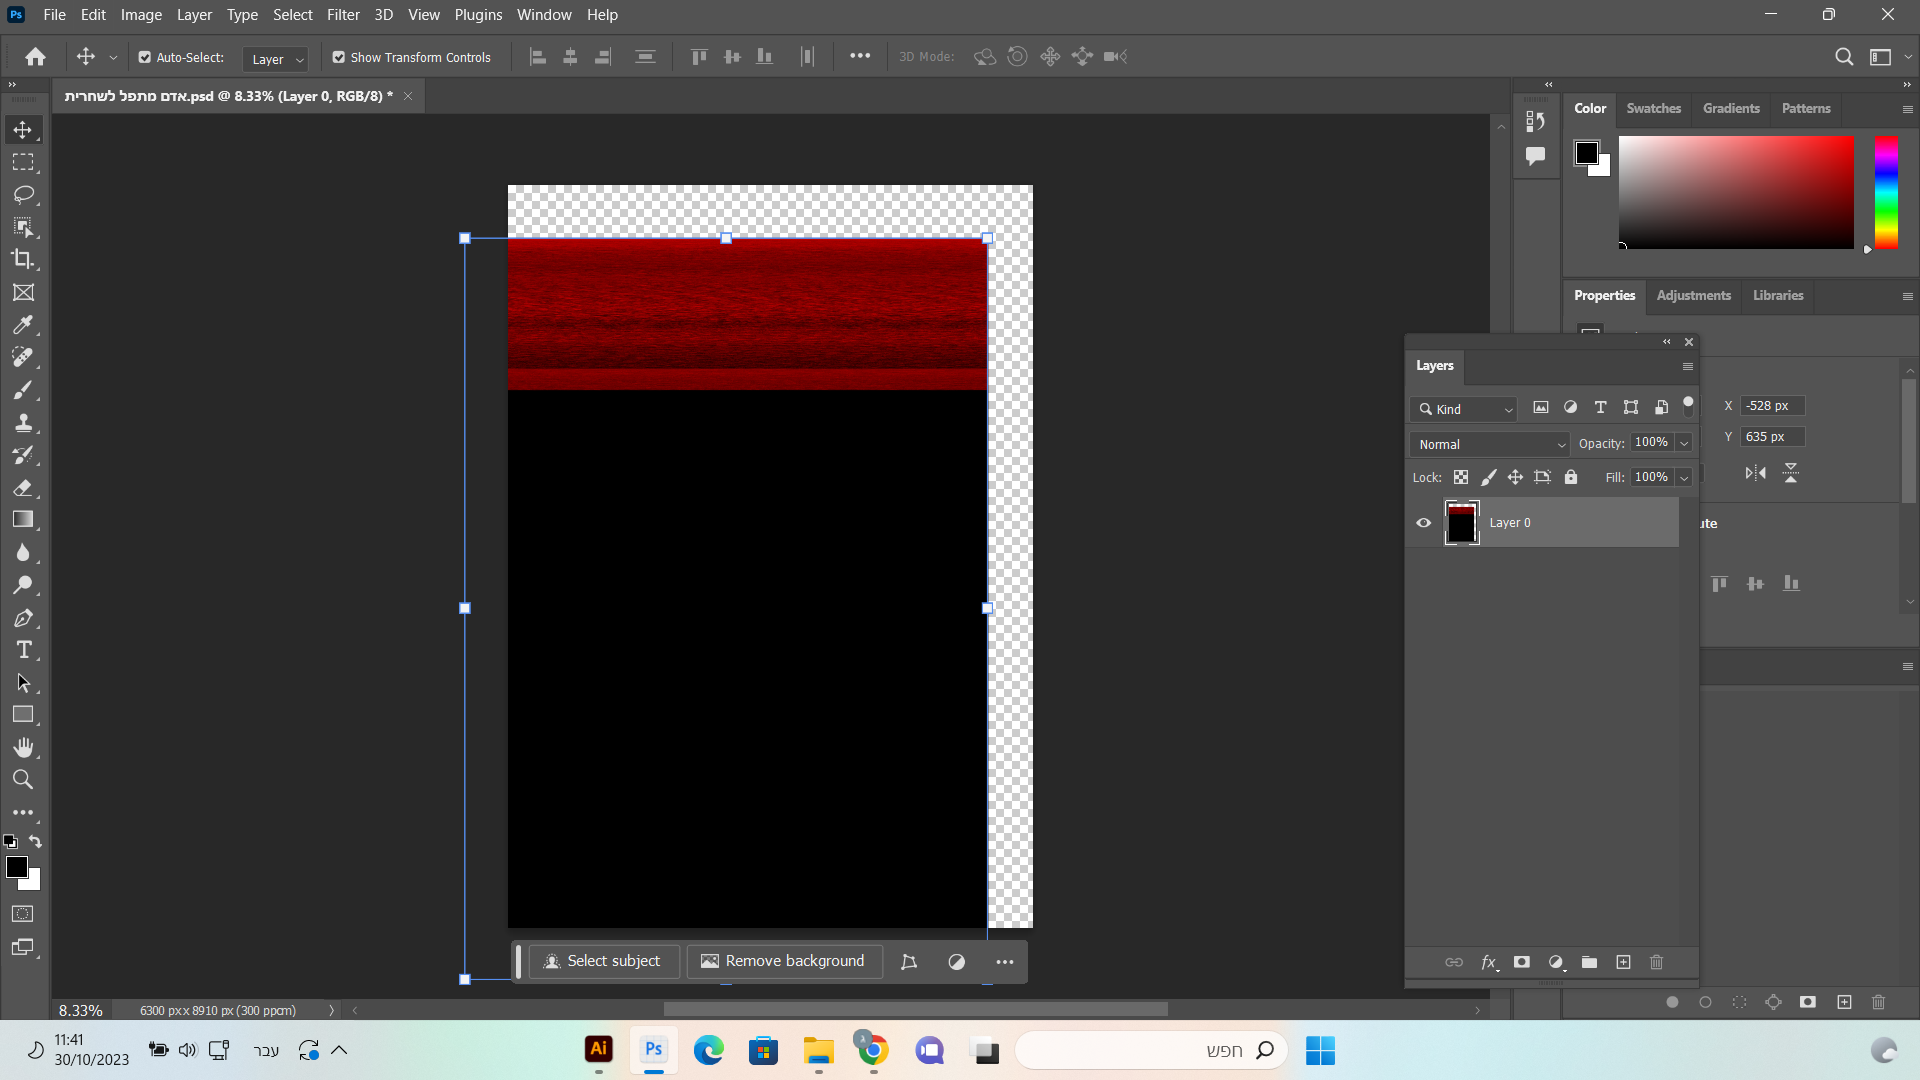Select the Horizontal Type tool
Screen dimensions: 1920x1080
pyautogui.click(x=23, y=650)
